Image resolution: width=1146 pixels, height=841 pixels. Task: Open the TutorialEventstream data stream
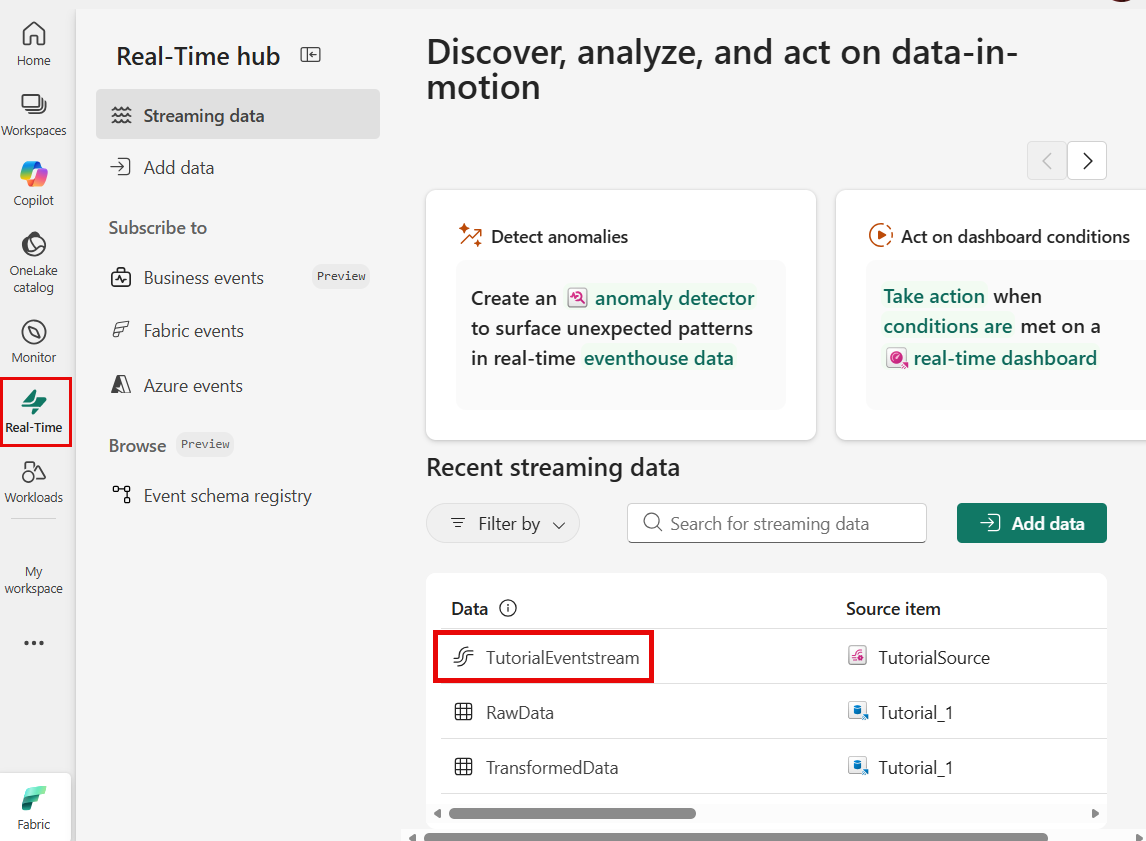[562, 657]
